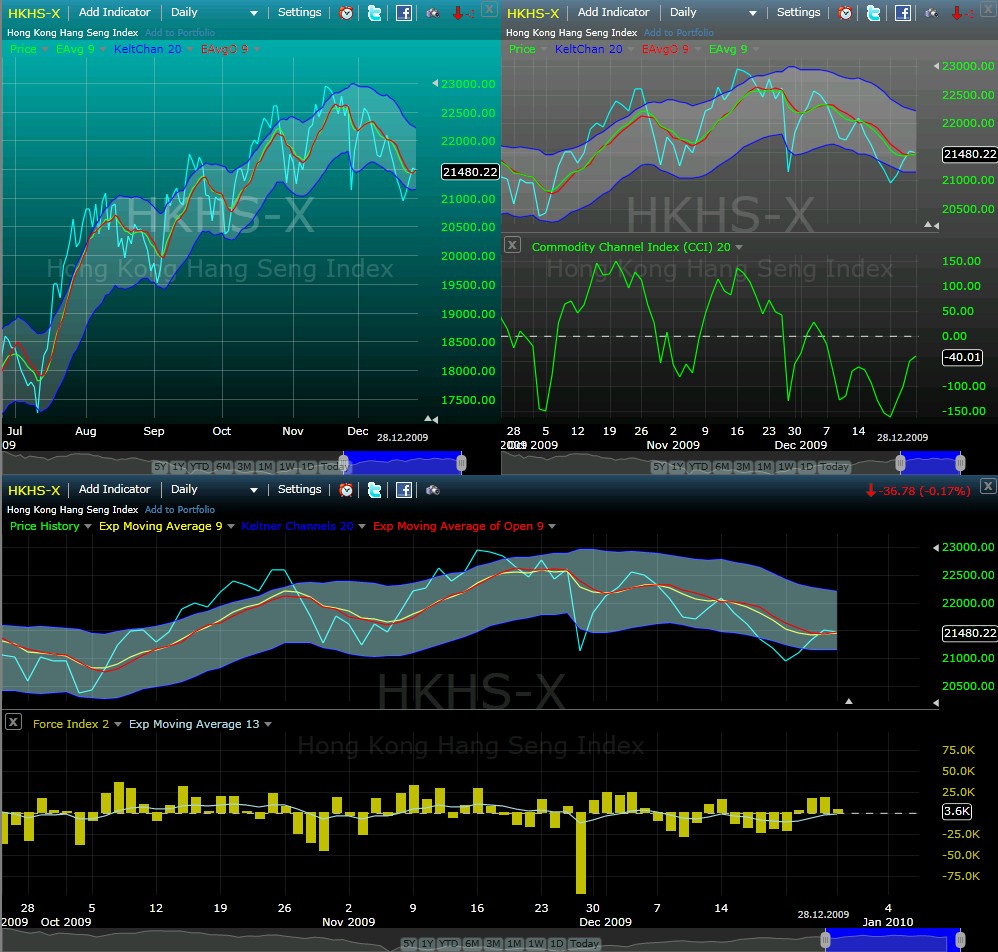Click collapse arrows at top-right price chart corner
This screenshot has height=952, width=998.
[931, 225]
